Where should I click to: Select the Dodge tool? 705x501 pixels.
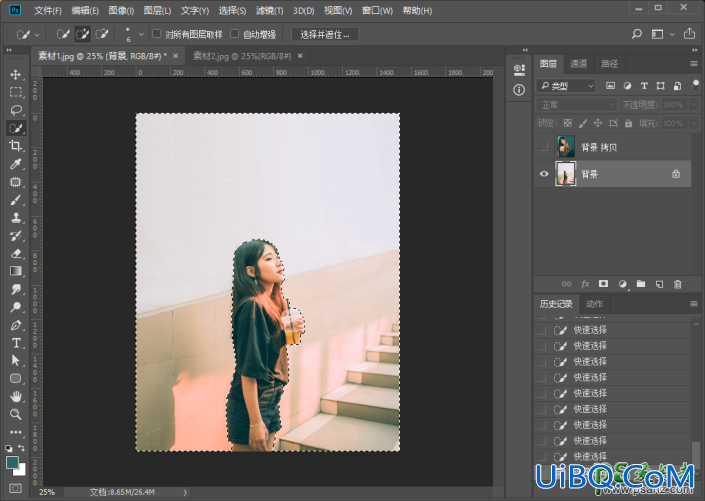coord(16,307)
